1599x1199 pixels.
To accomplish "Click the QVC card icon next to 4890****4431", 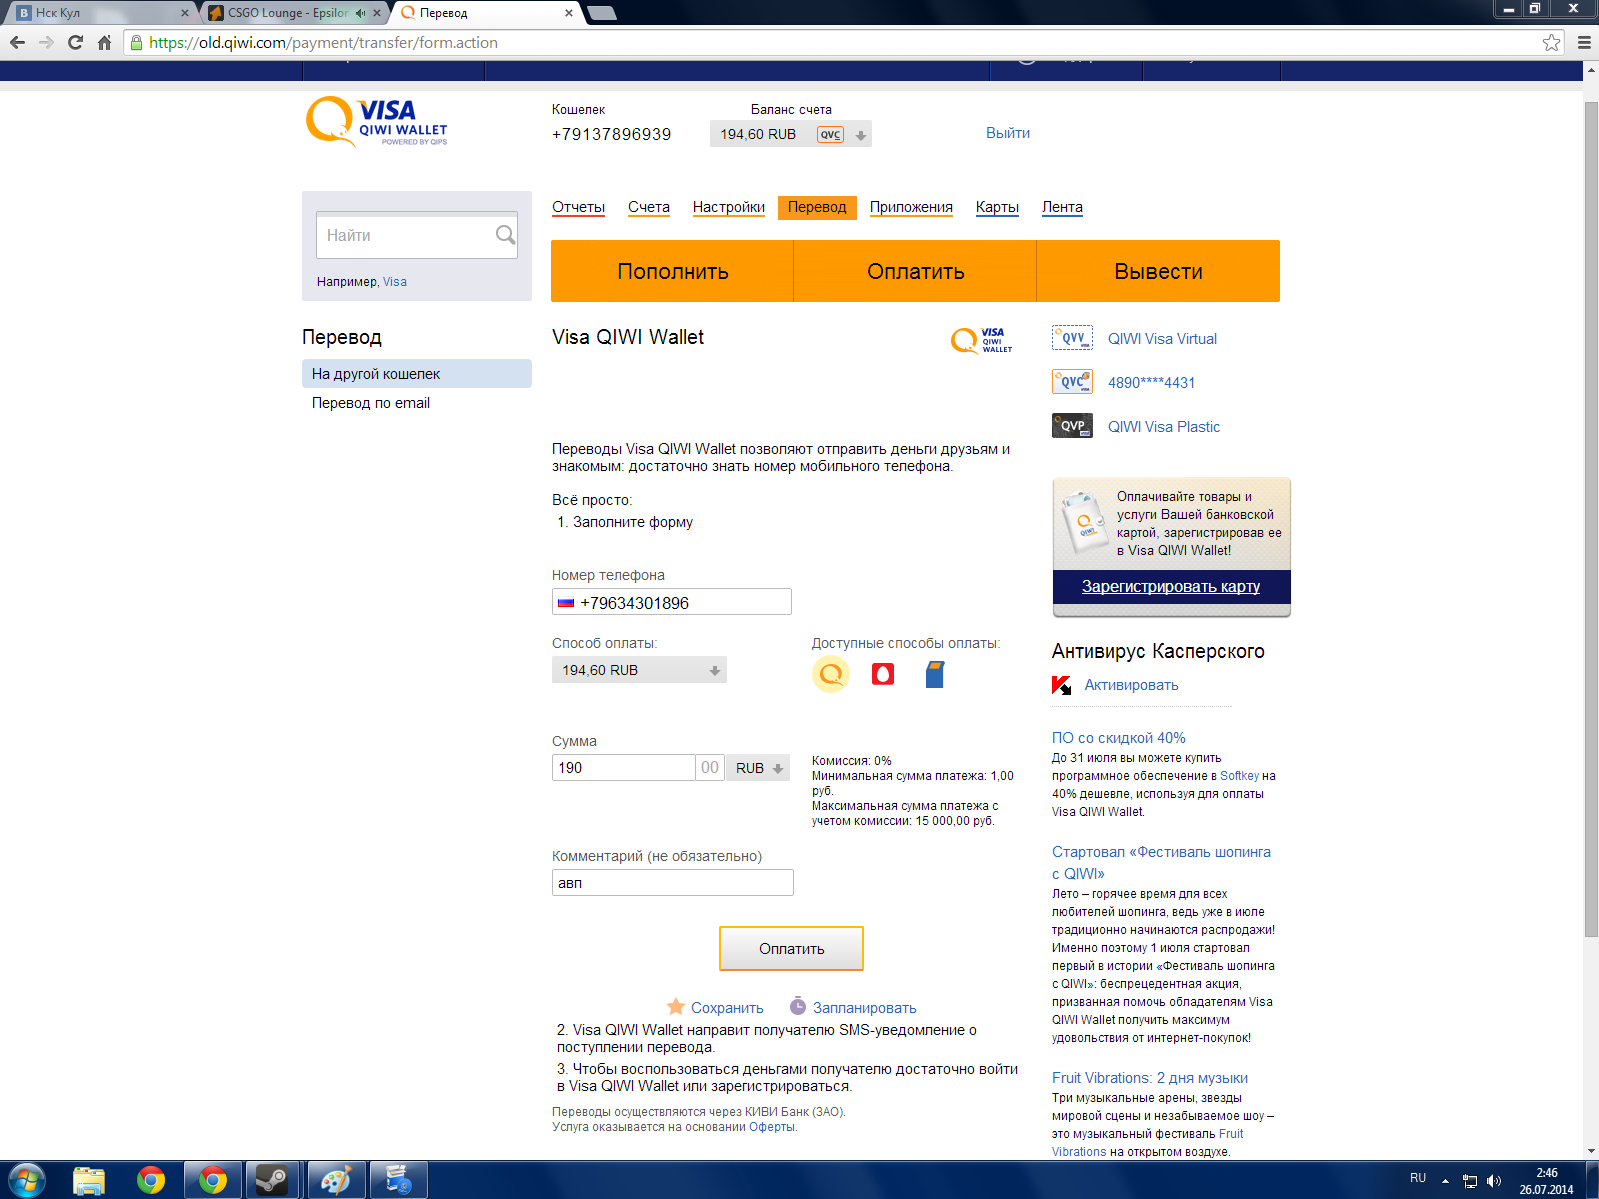I will [1072, 382].
